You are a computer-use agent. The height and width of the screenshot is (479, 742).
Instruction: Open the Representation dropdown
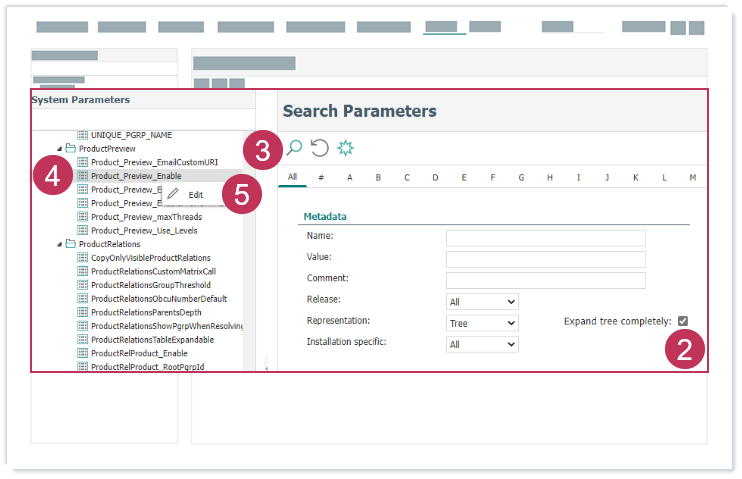482,323
